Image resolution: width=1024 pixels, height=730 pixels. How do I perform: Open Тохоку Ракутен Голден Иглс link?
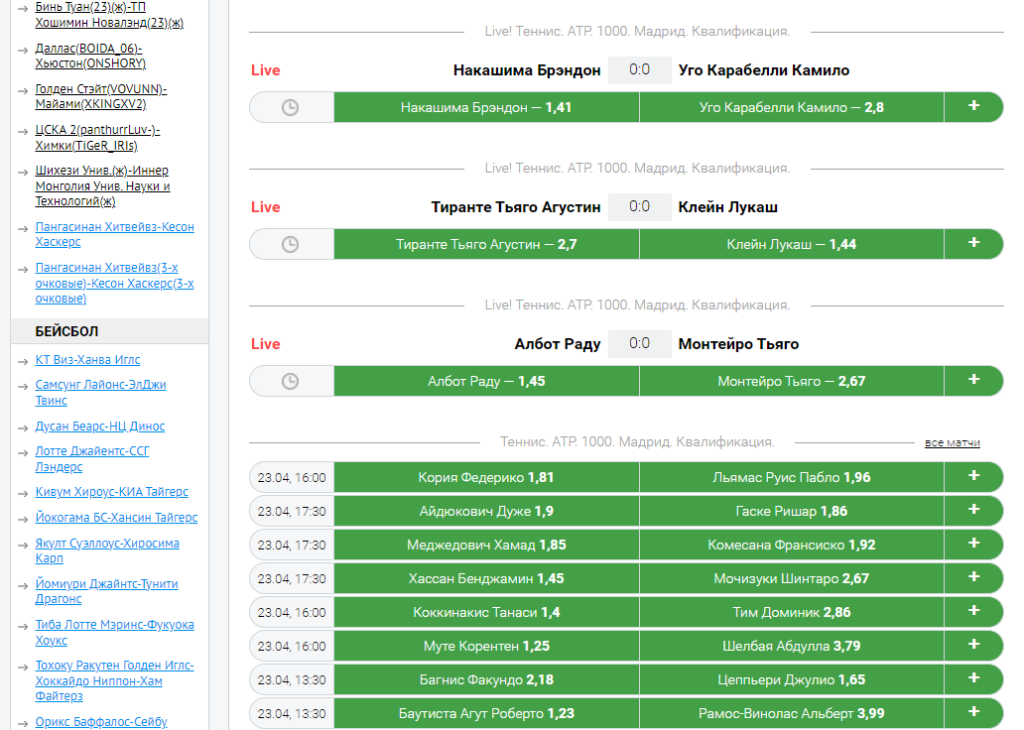coord(114,681)
